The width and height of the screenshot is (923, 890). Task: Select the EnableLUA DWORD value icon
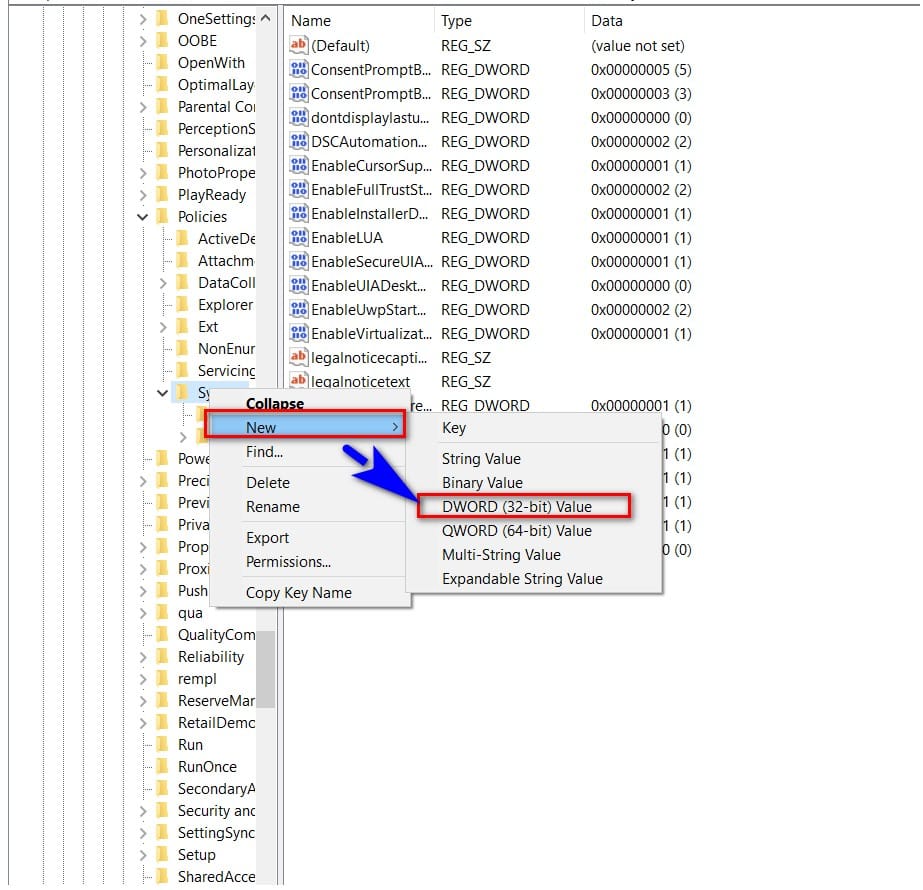pyautogui.click(x=298, y=237)
